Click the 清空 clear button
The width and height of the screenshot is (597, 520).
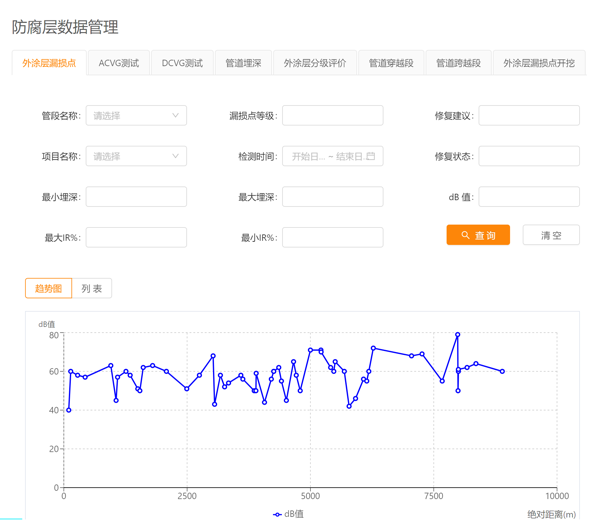[x=551, y=235]
